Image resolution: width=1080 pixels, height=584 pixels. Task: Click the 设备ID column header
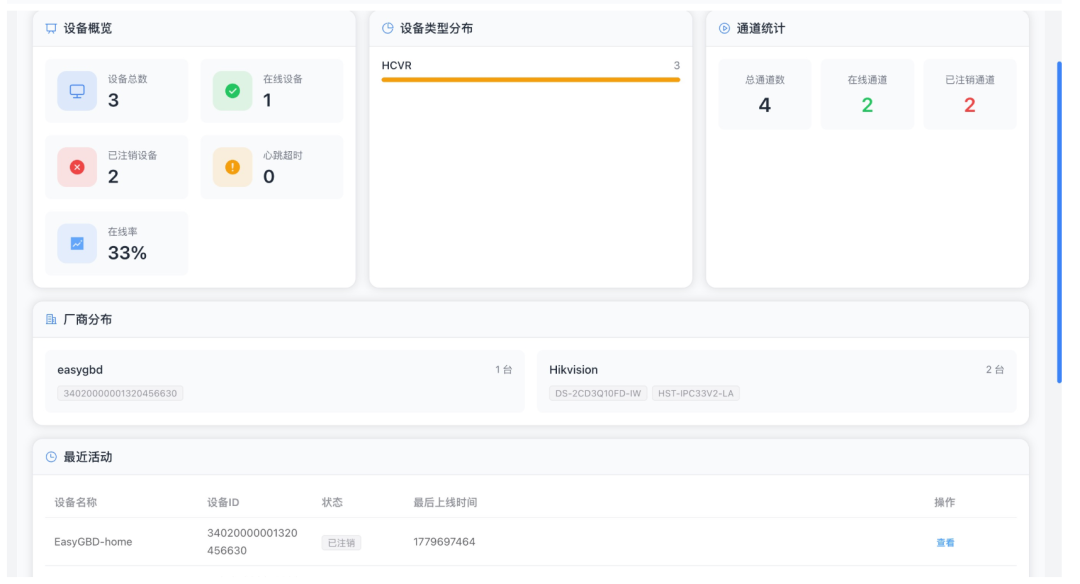223,503
